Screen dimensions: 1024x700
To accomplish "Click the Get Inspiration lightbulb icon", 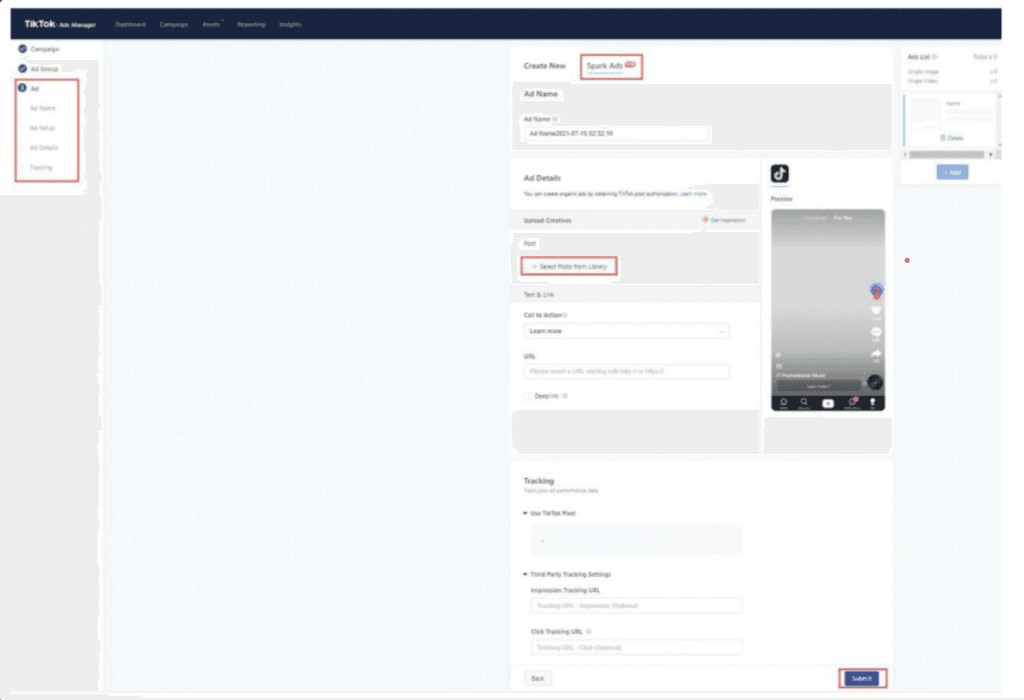I will click(x=705, y=219).
